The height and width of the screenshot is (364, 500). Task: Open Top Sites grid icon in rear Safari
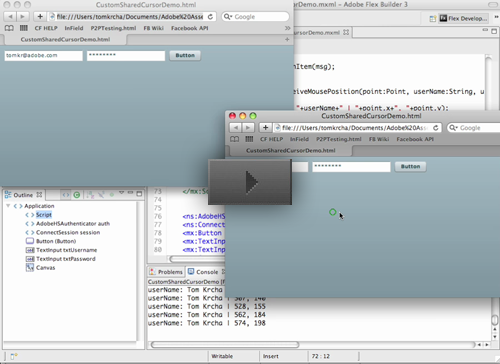(x=24, y=28)
